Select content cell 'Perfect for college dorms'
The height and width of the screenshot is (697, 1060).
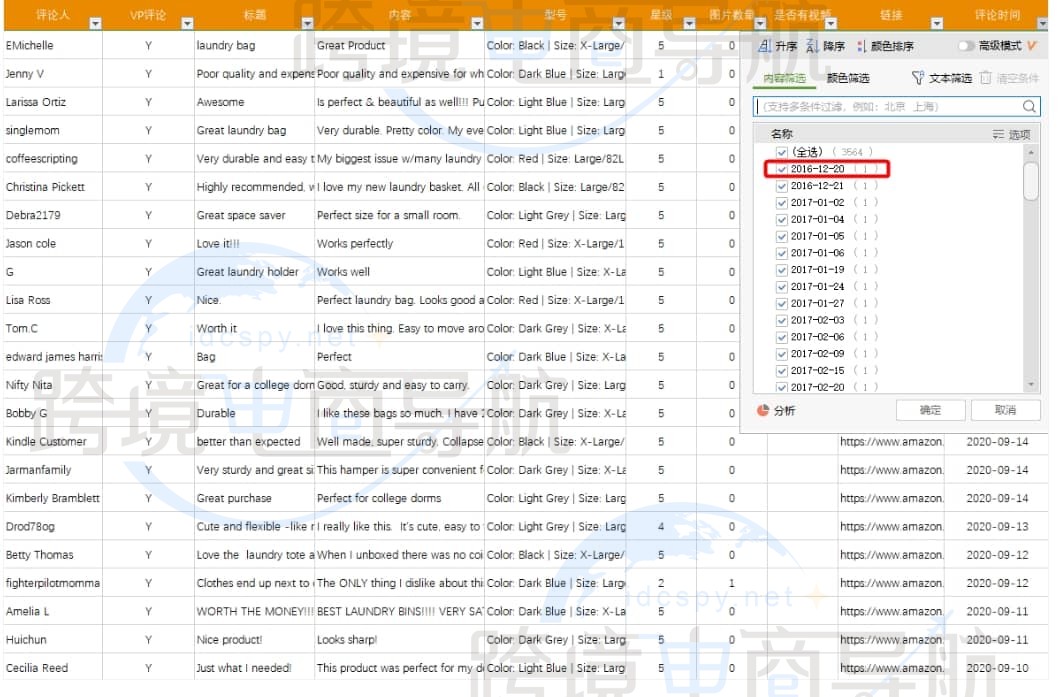click(x=400, y=498)
